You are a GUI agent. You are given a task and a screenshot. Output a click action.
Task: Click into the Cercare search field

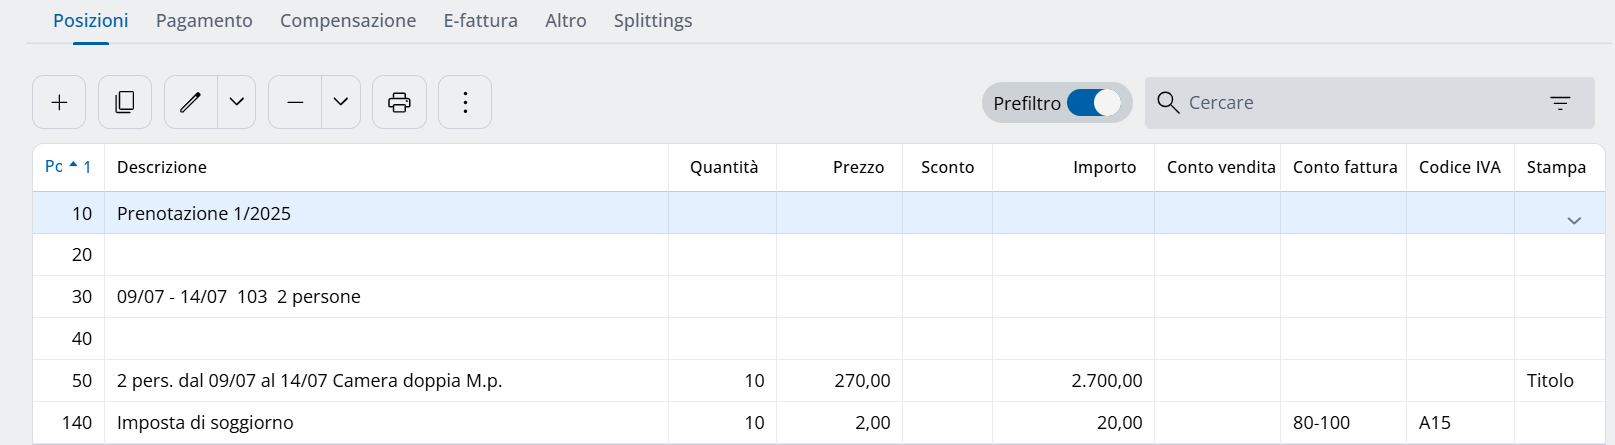(1350, 103)
